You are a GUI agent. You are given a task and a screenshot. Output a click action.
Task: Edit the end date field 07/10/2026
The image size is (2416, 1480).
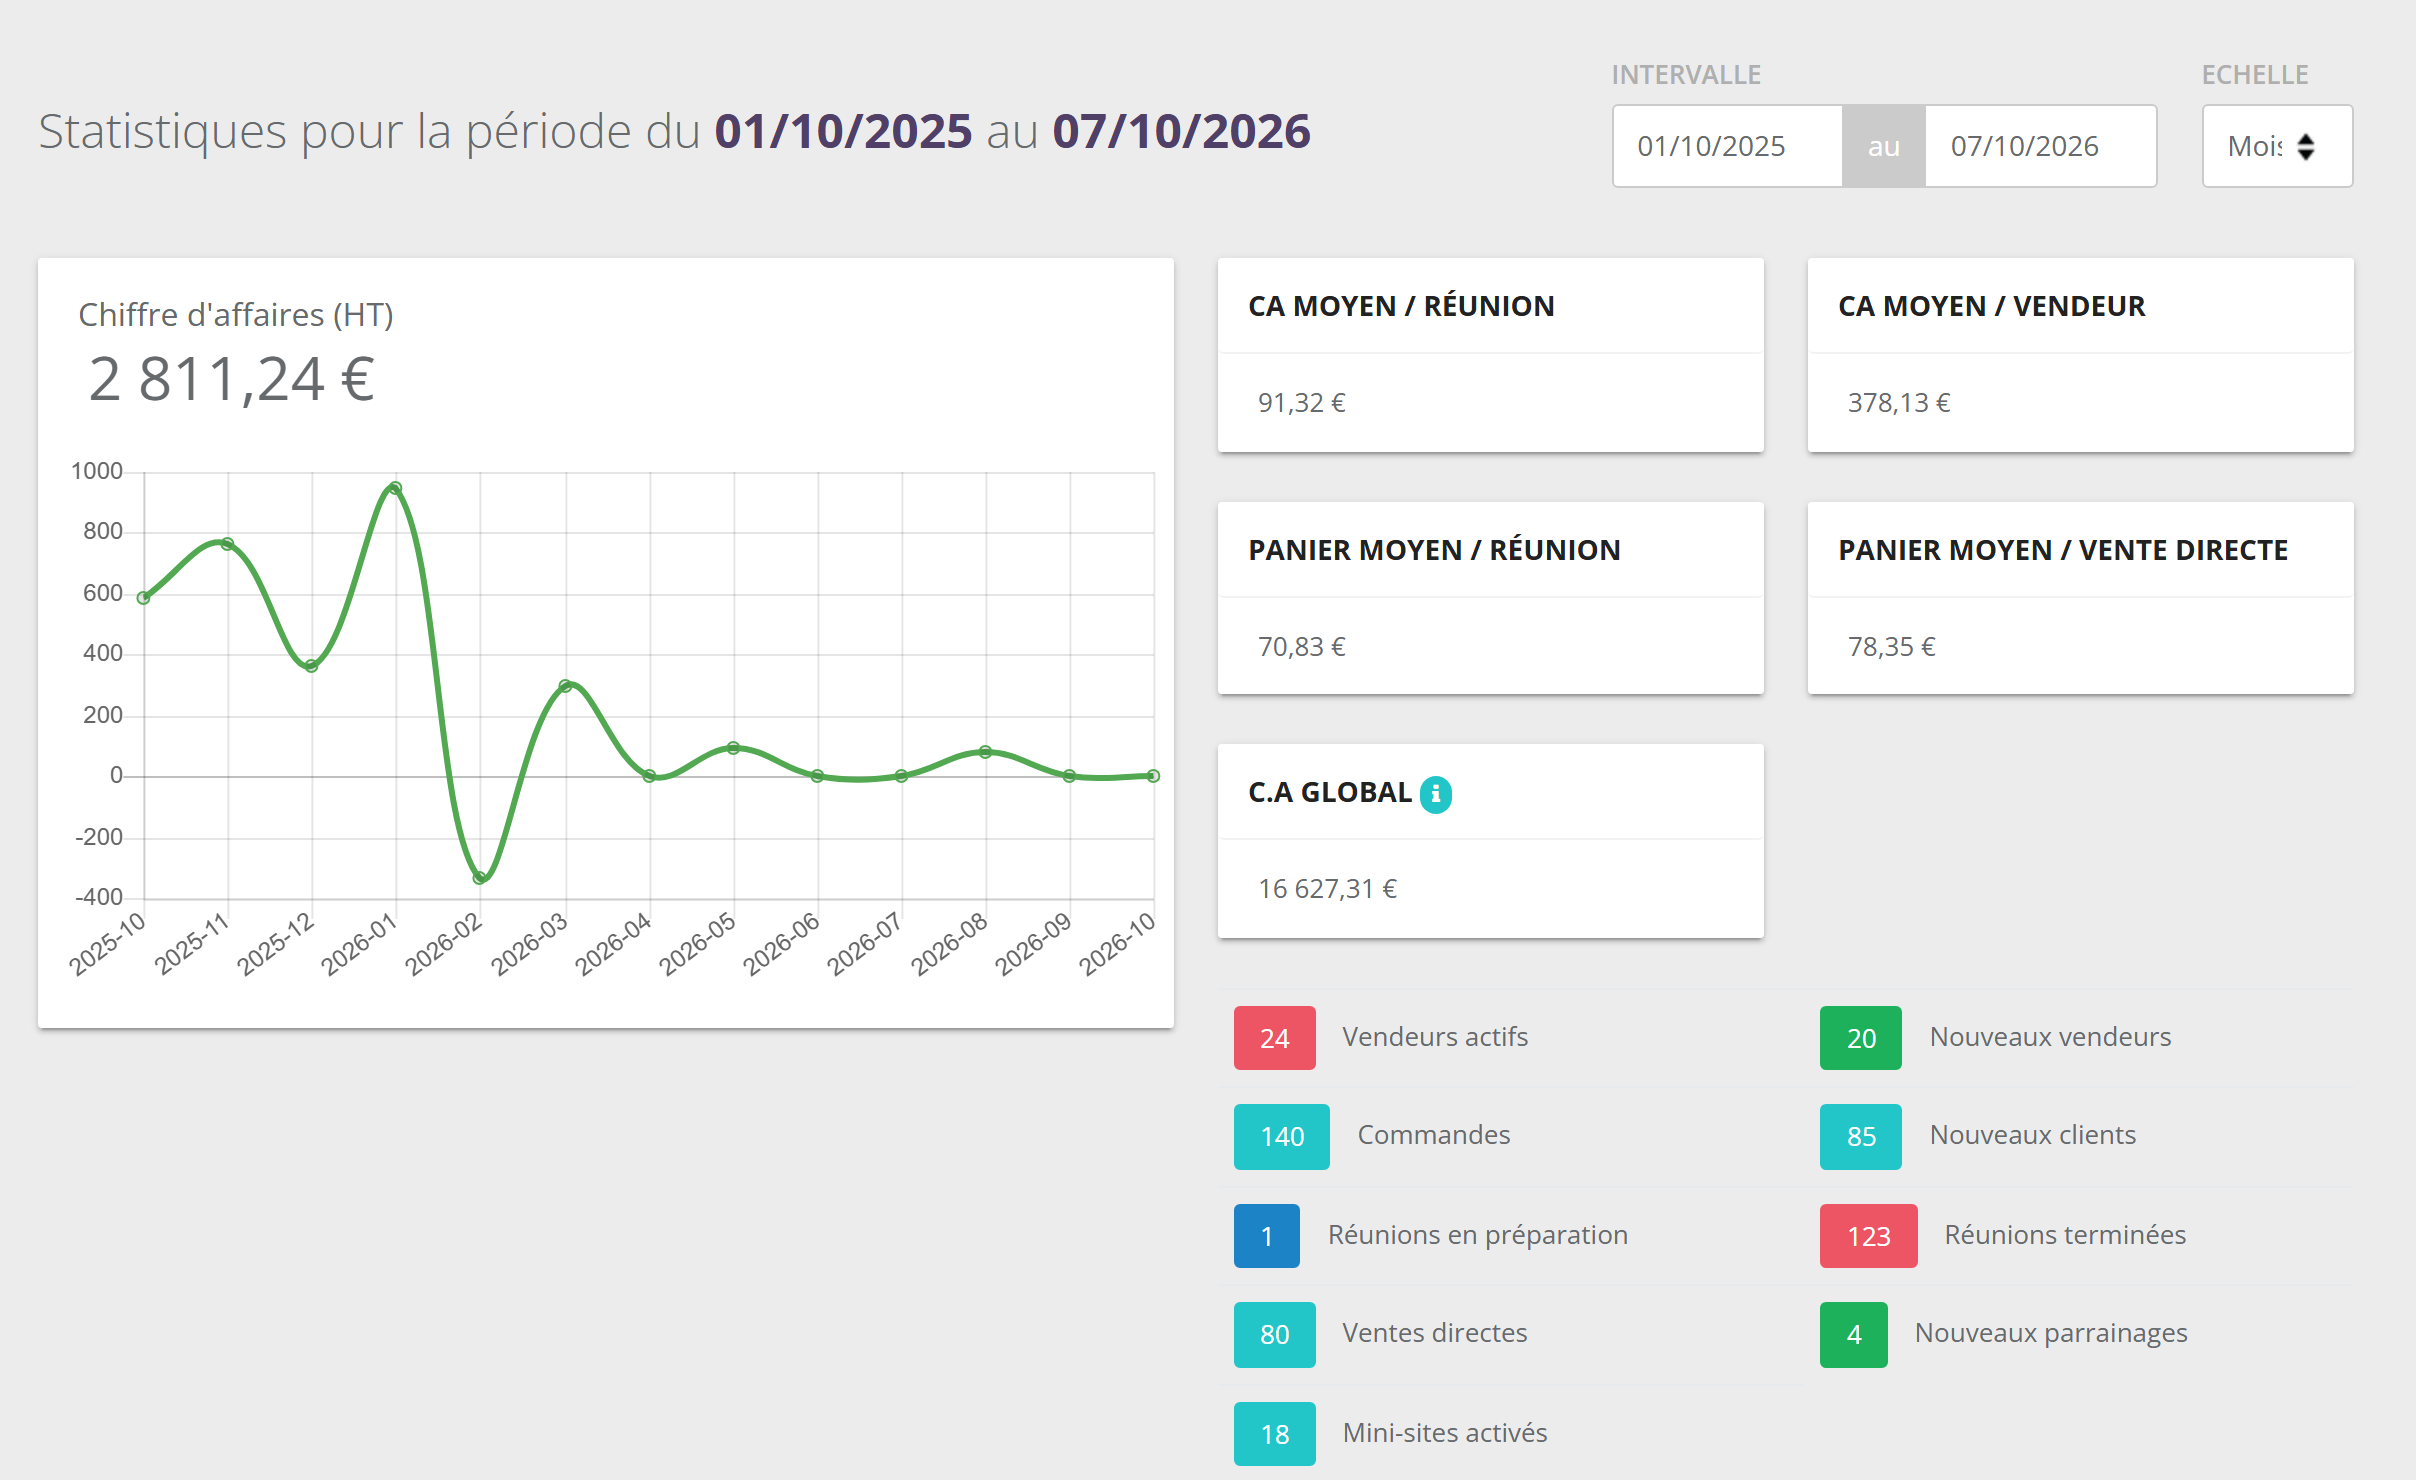(x=2040, y=146)
